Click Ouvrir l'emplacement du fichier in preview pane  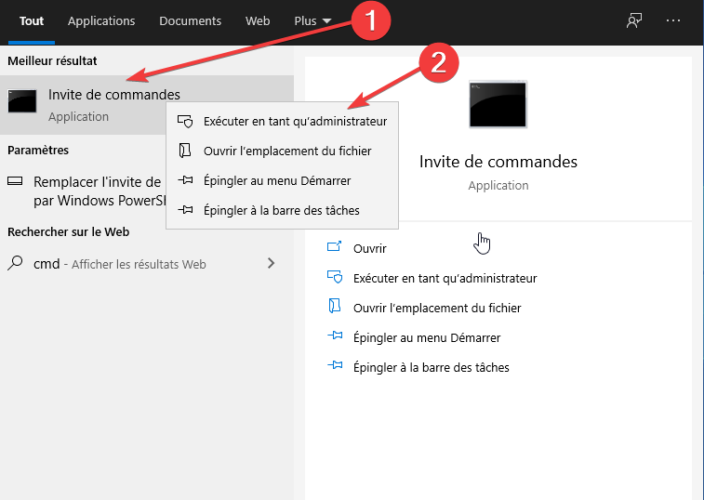click(437, 308)
